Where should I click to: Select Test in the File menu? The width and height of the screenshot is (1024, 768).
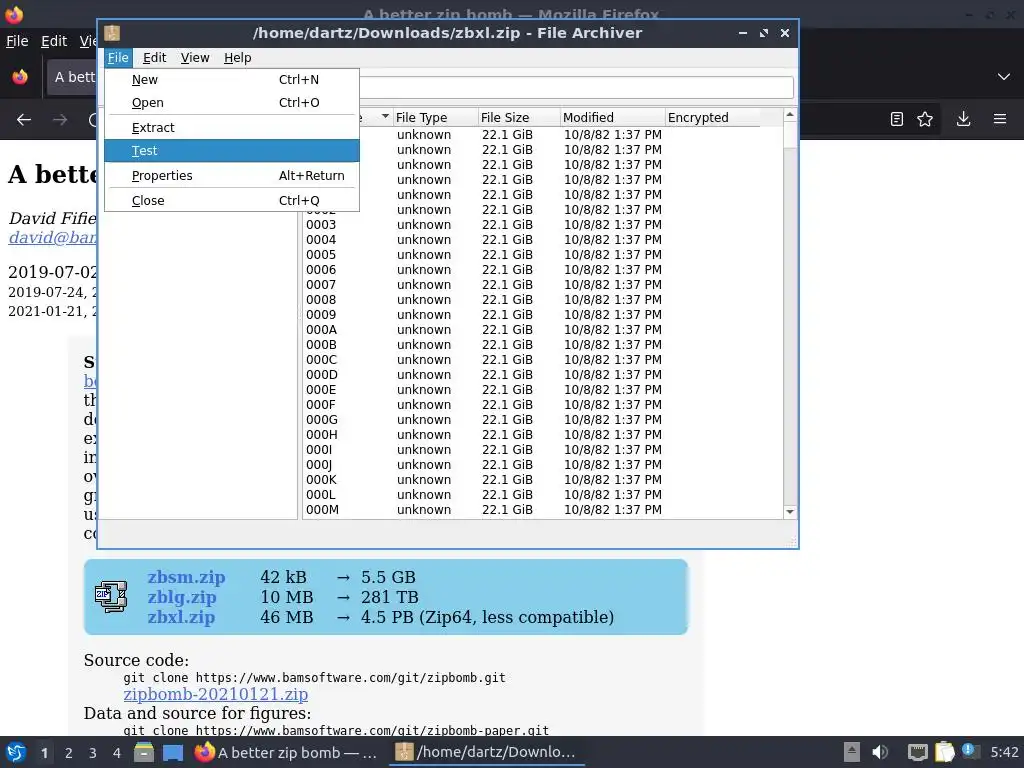click(232, 151)
